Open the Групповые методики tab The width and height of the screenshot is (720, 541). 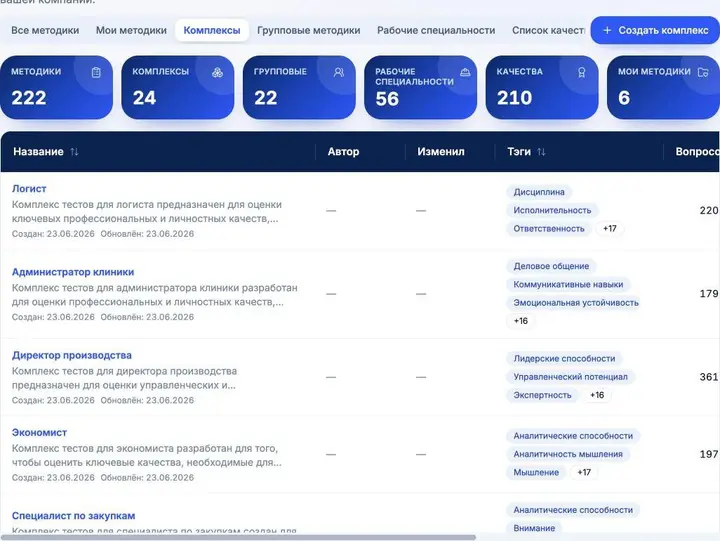309,30
